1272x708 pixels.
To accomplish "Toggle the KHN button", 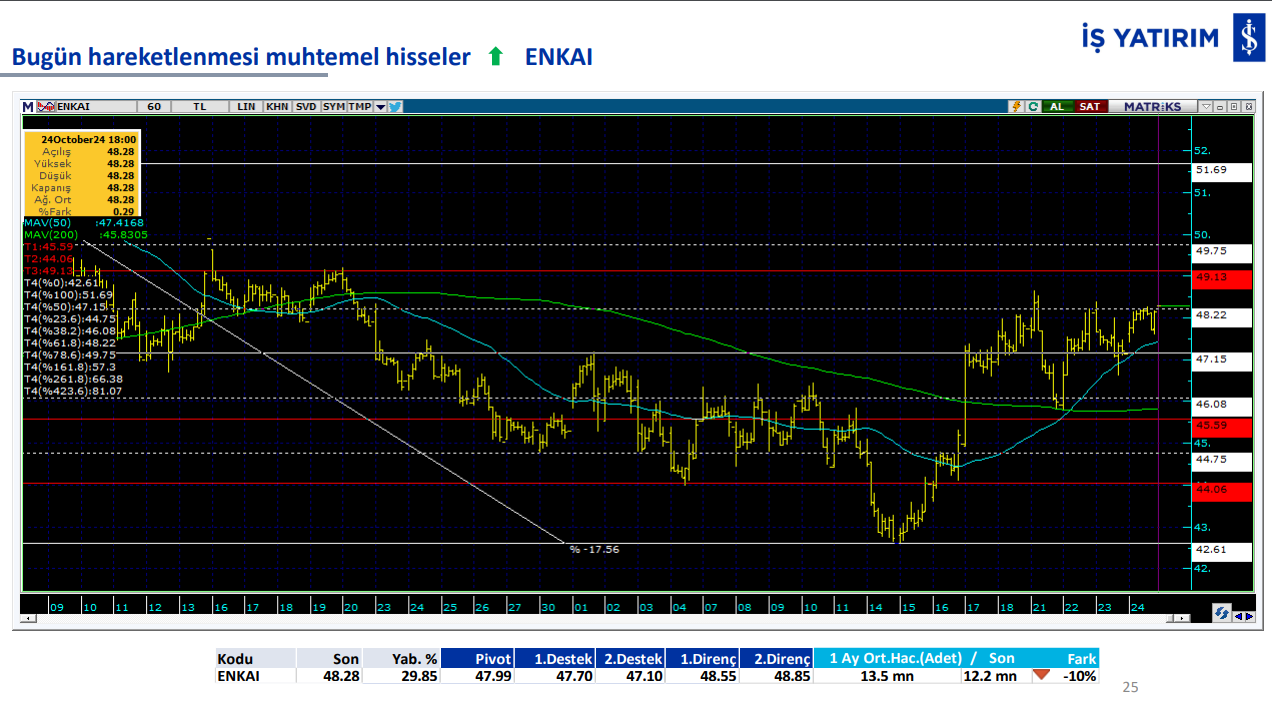I will [277, 106].
